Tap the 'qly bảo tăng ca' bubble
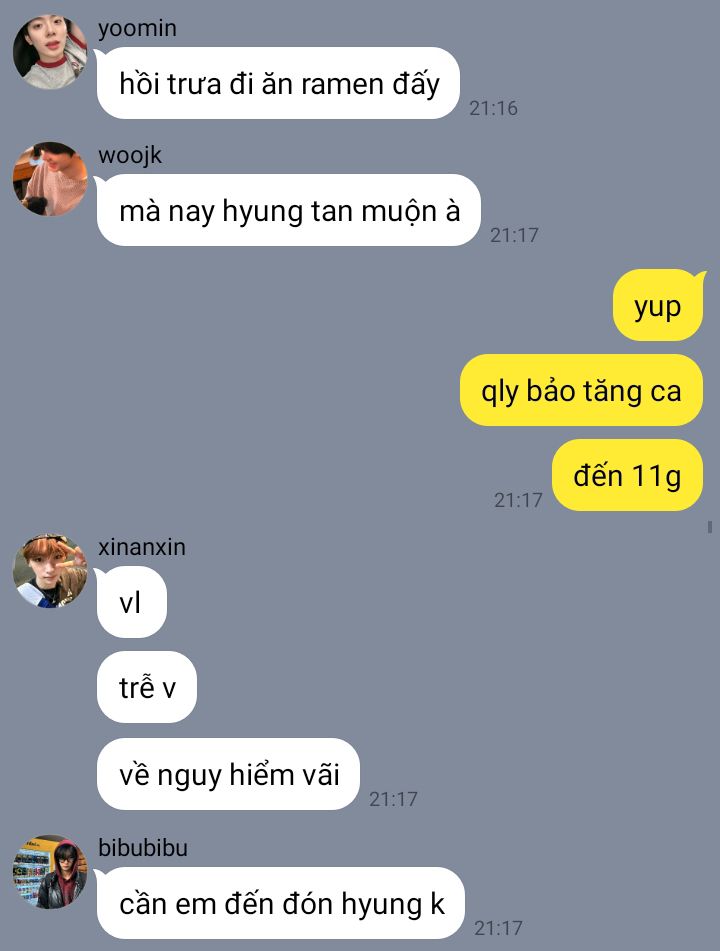The width and height of the screenshot is (720, 951). tap(582, 390)
